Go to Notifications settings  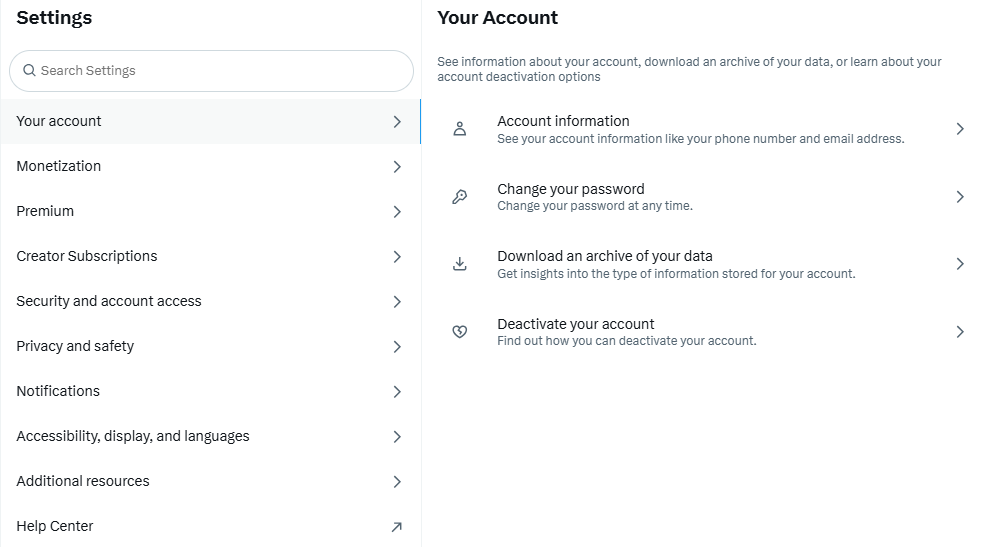pyautogui.click(x=58, y=391)
